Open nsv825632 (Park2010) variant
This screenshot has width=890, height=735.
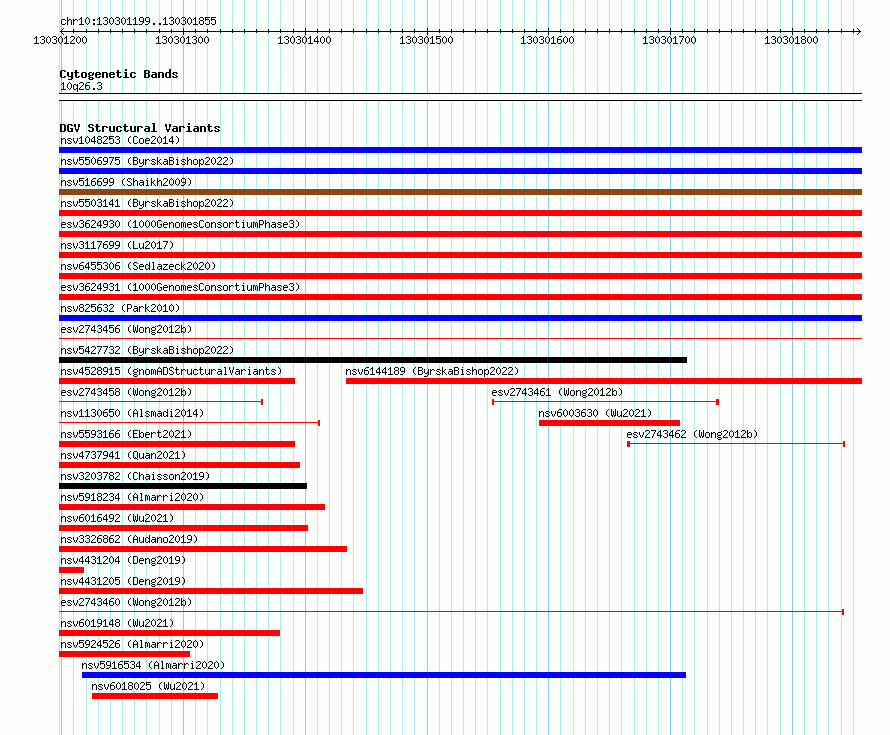click(x=120, y=308)
